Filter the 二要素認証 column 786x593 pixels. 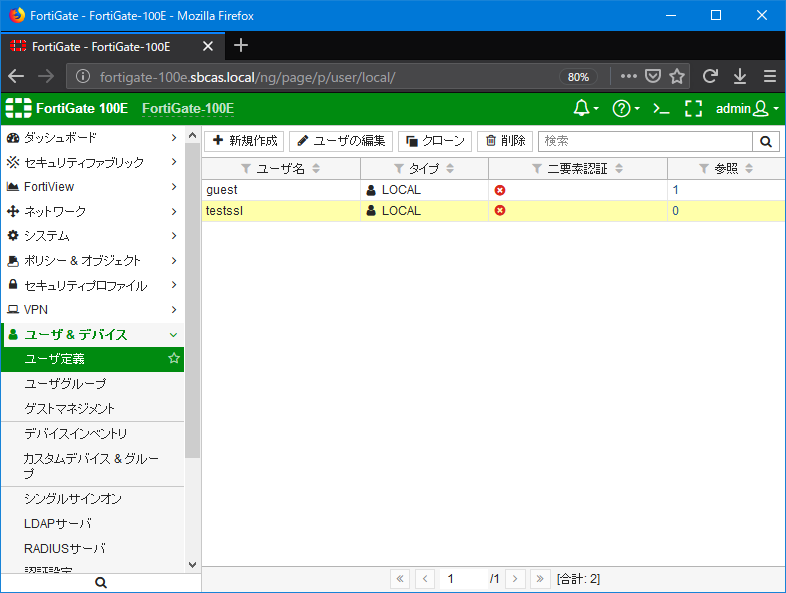pyautogui.click(x=537, y=168)
